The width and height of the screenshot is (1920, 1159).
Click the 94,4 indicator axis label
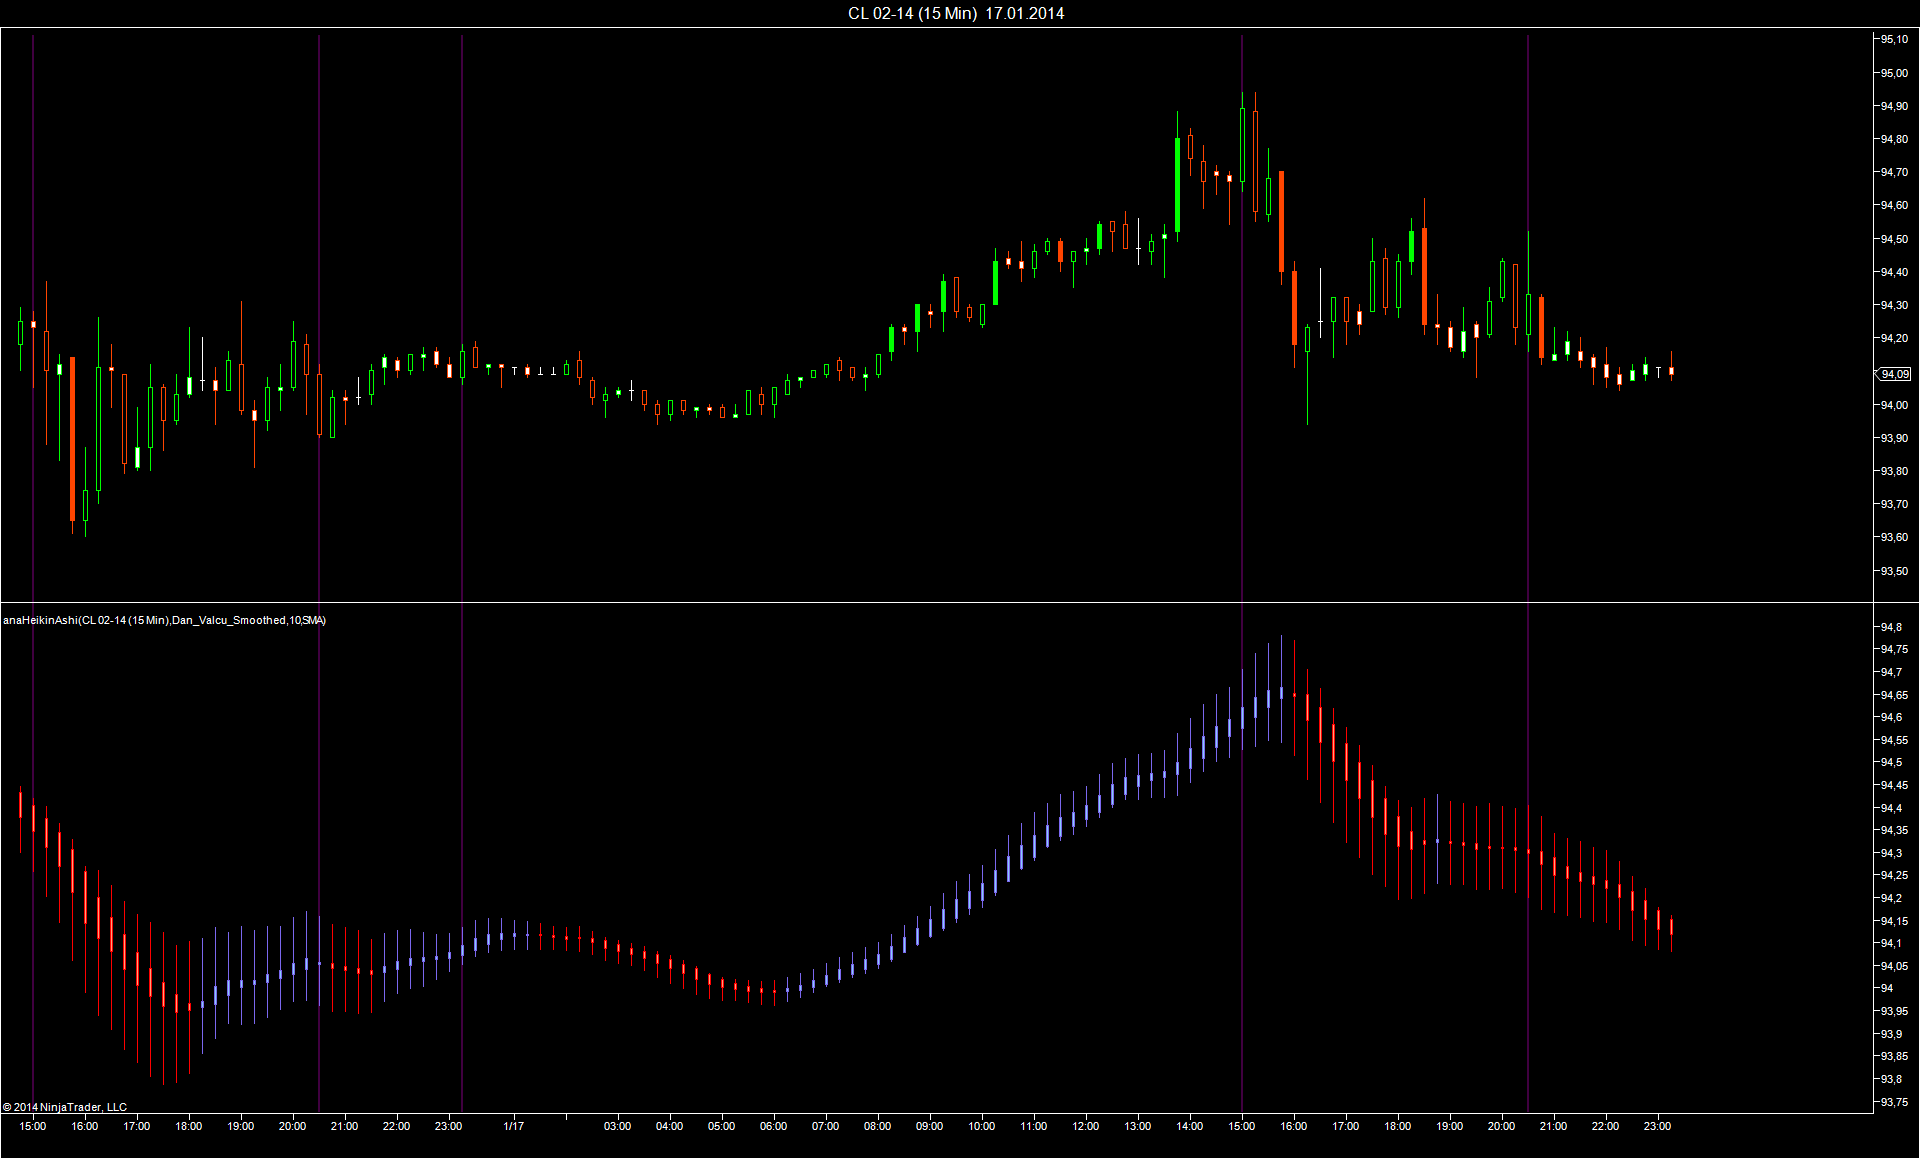point(1891,808)
